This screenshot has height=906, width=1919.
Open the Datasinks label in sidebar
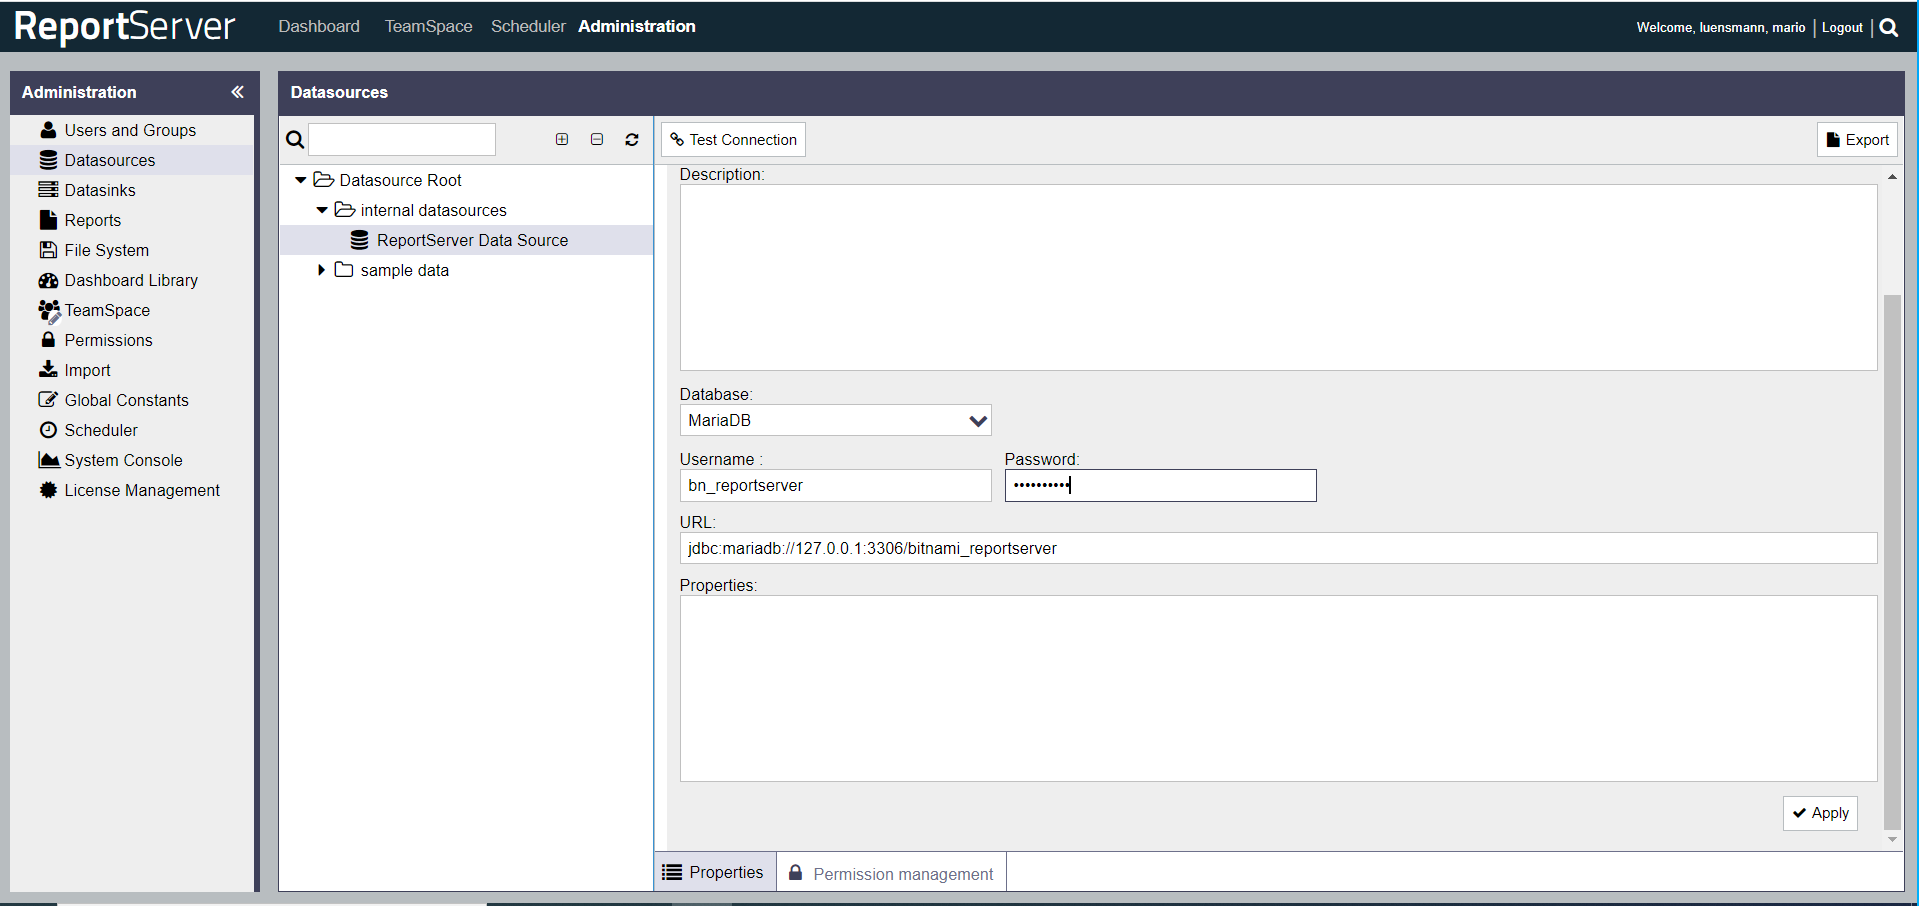[100, 190]
